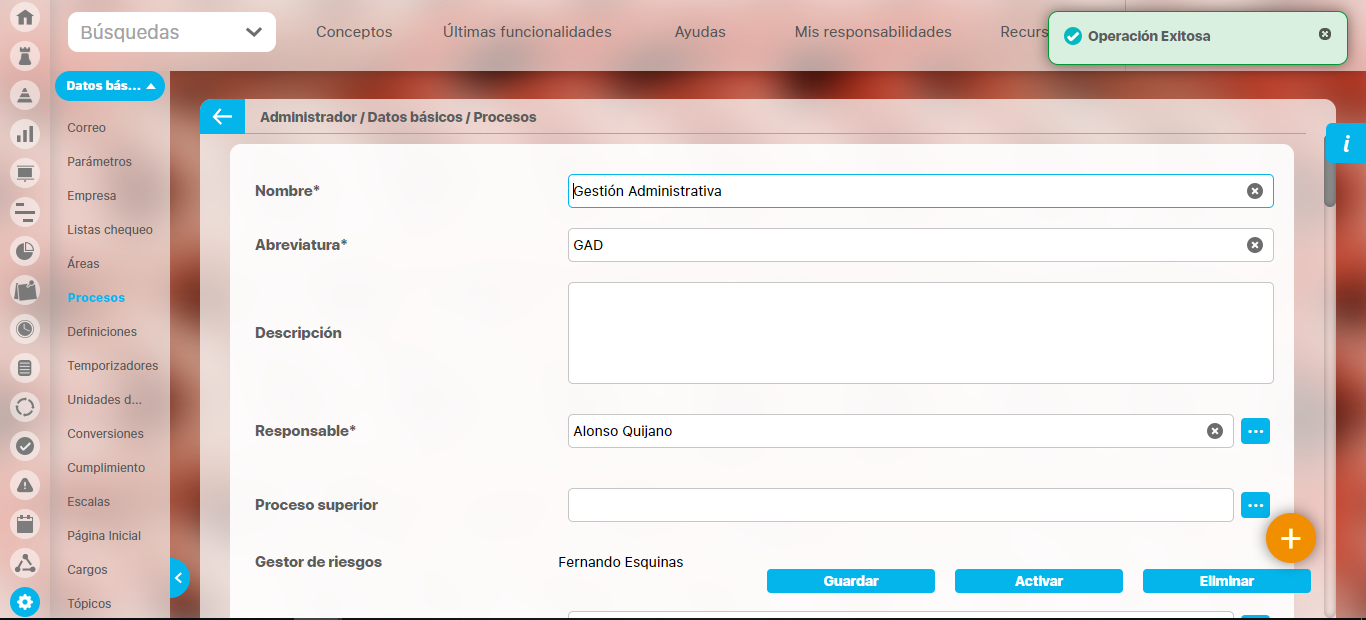Image resolution: width=1366 pixels, height=620 pixels.
Task: Select Definiciones in side menu
Action: coord(102,332)
